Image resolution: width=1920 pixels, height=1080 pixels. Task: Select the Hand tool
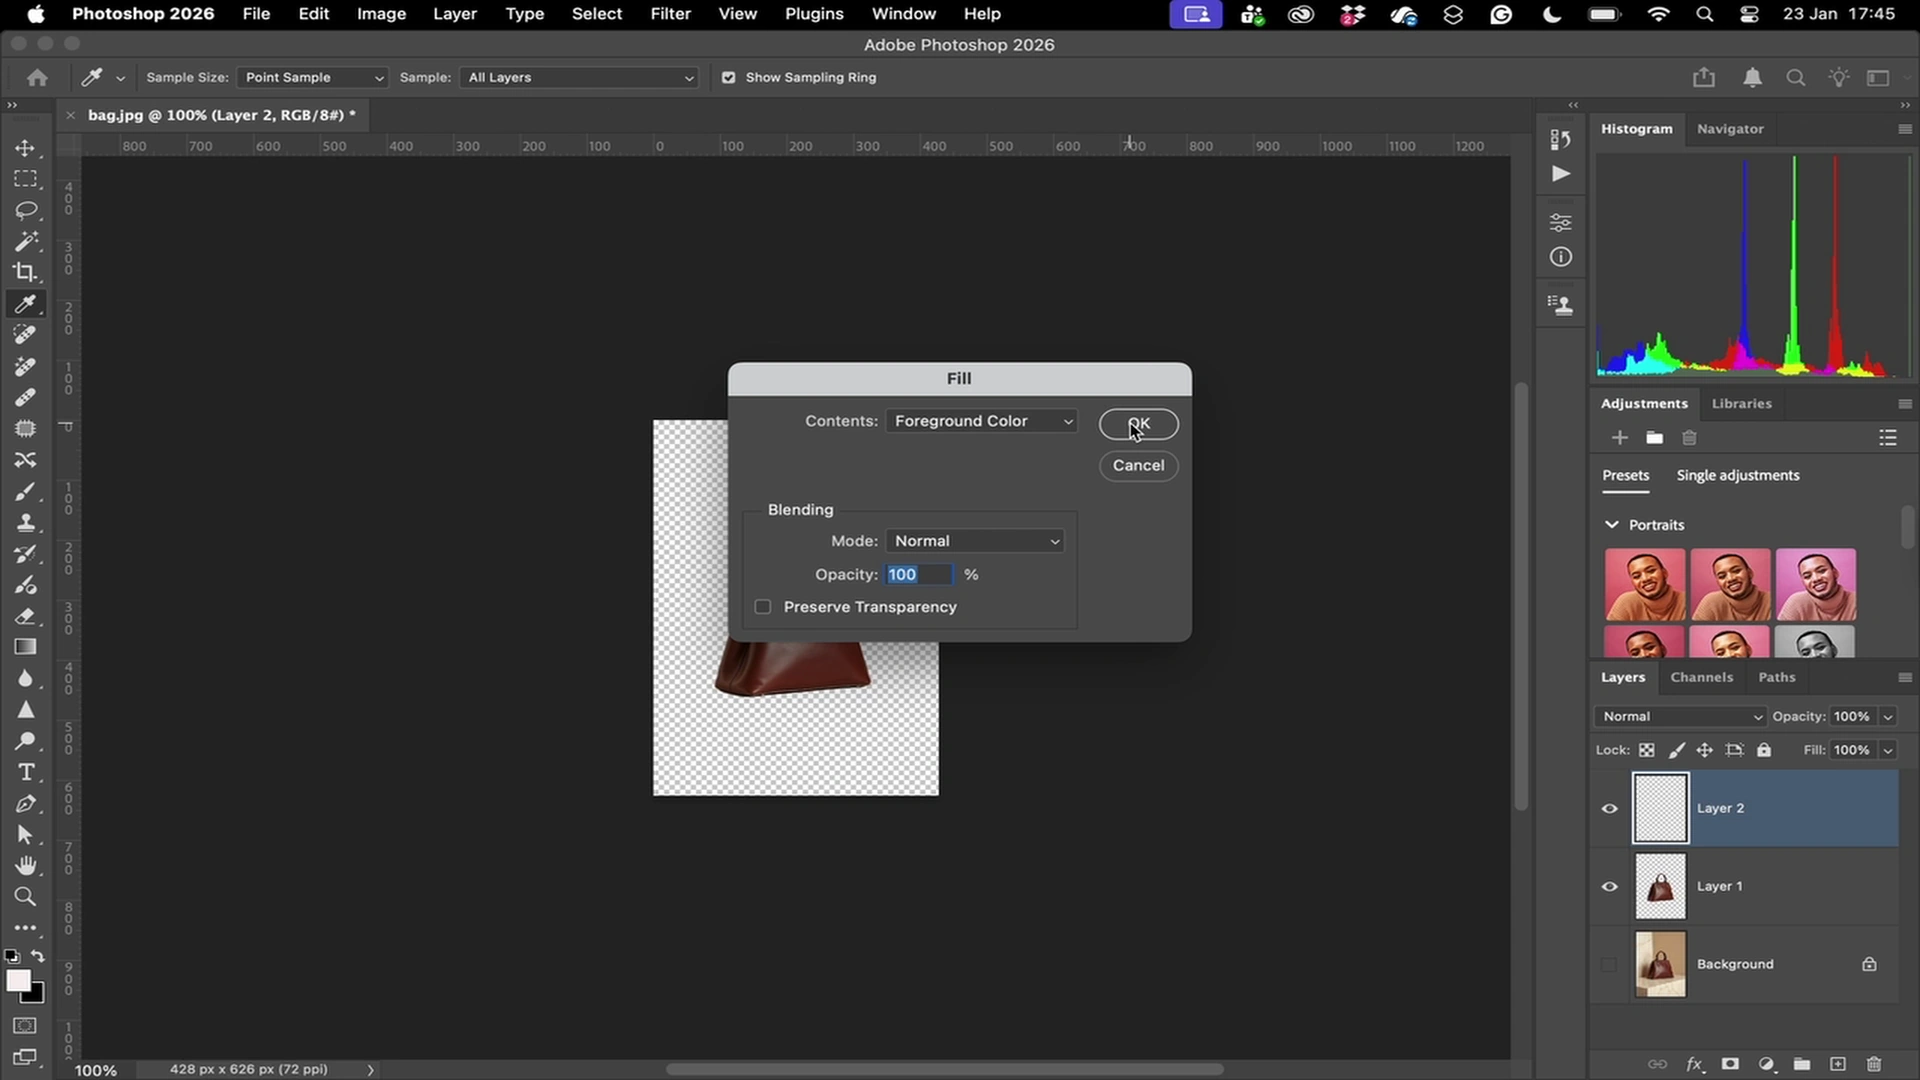tap(25, 865)
